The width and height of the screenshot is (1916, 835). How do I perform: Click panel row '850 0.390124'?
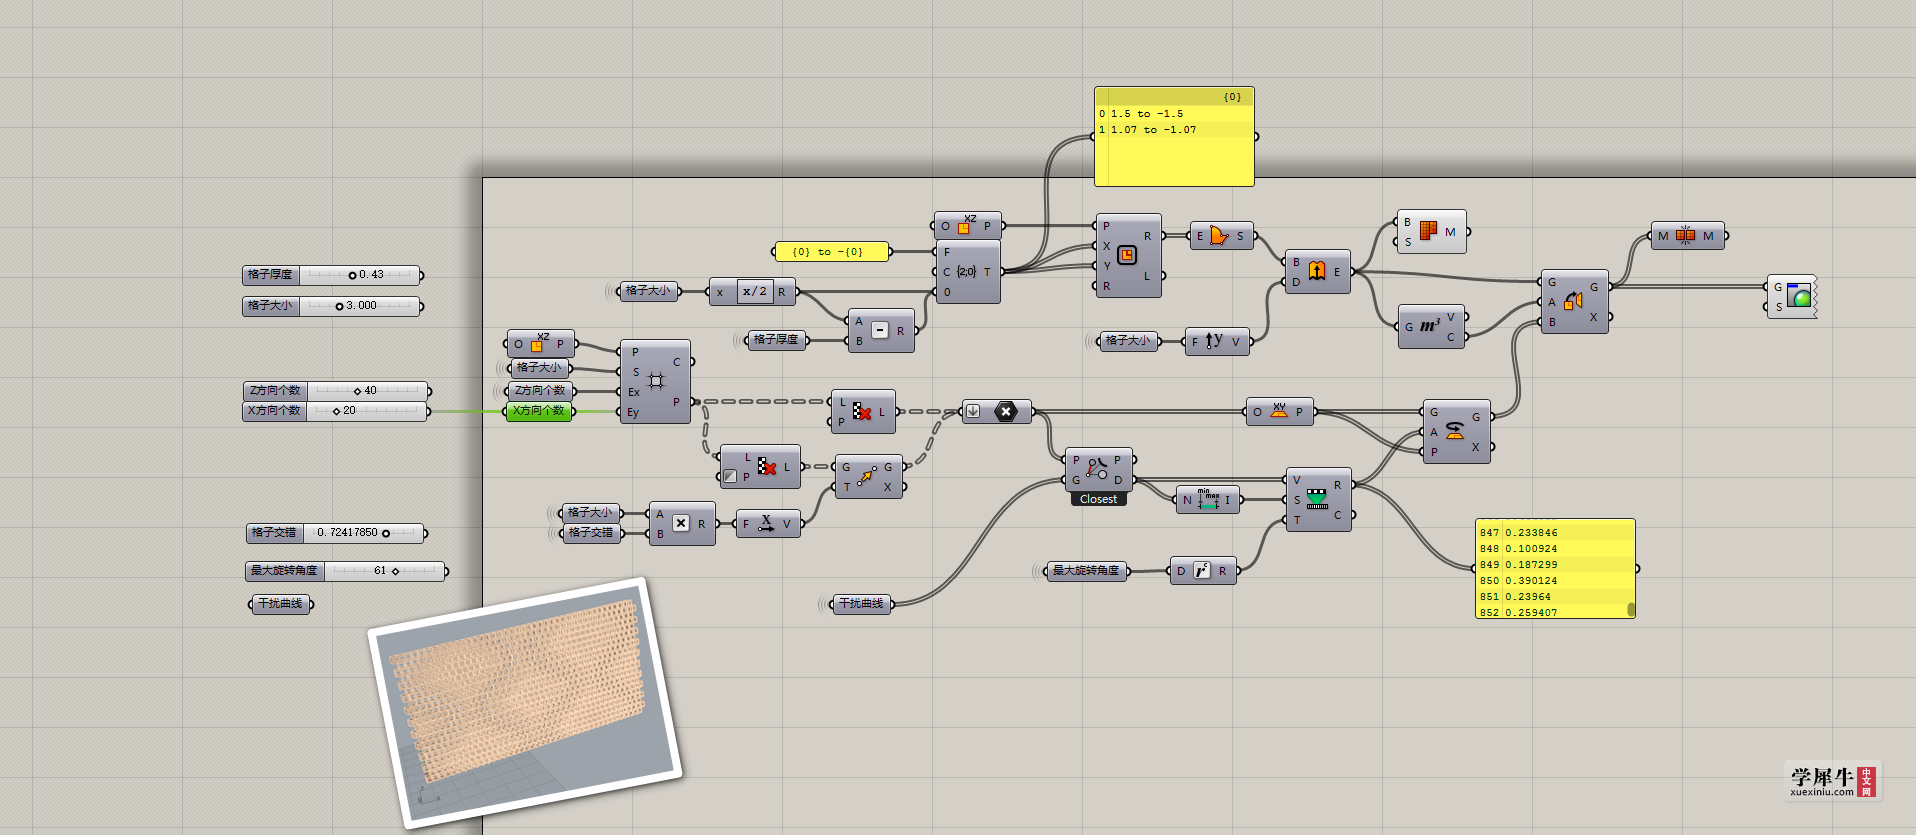click(x=1551, y=581)
